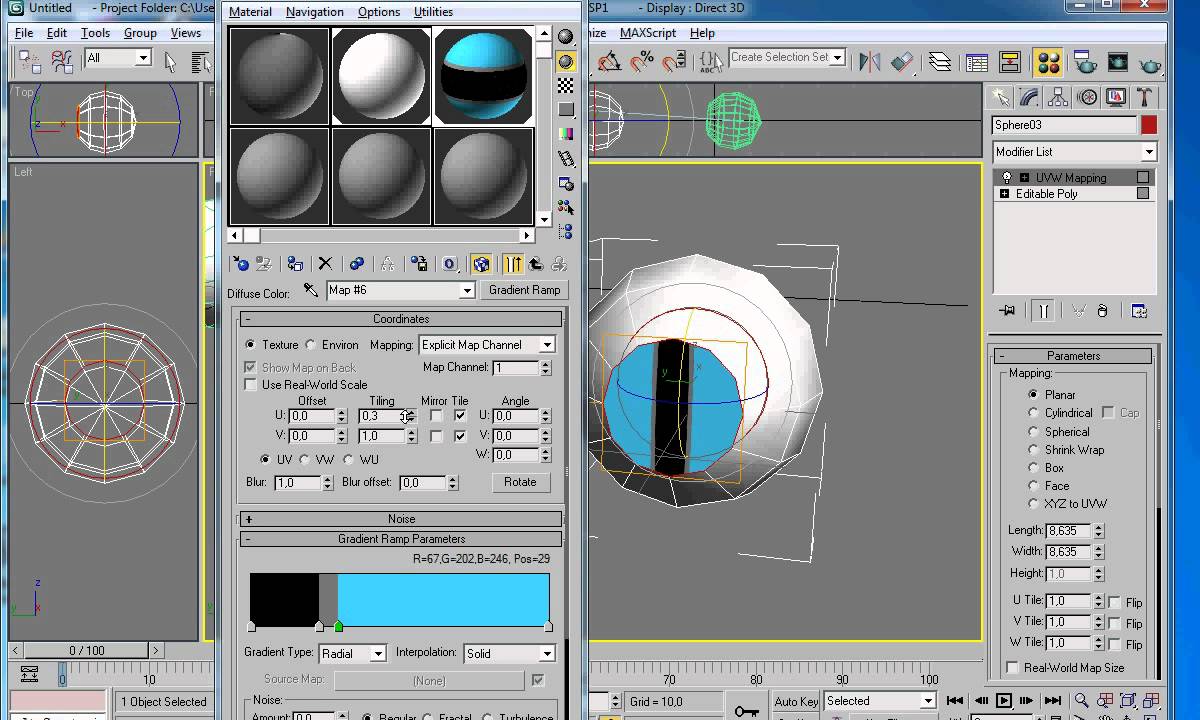Screen dimensions: 1200x720
Task: Open the Options menu in Material Editor
Action: coord(379,12)
